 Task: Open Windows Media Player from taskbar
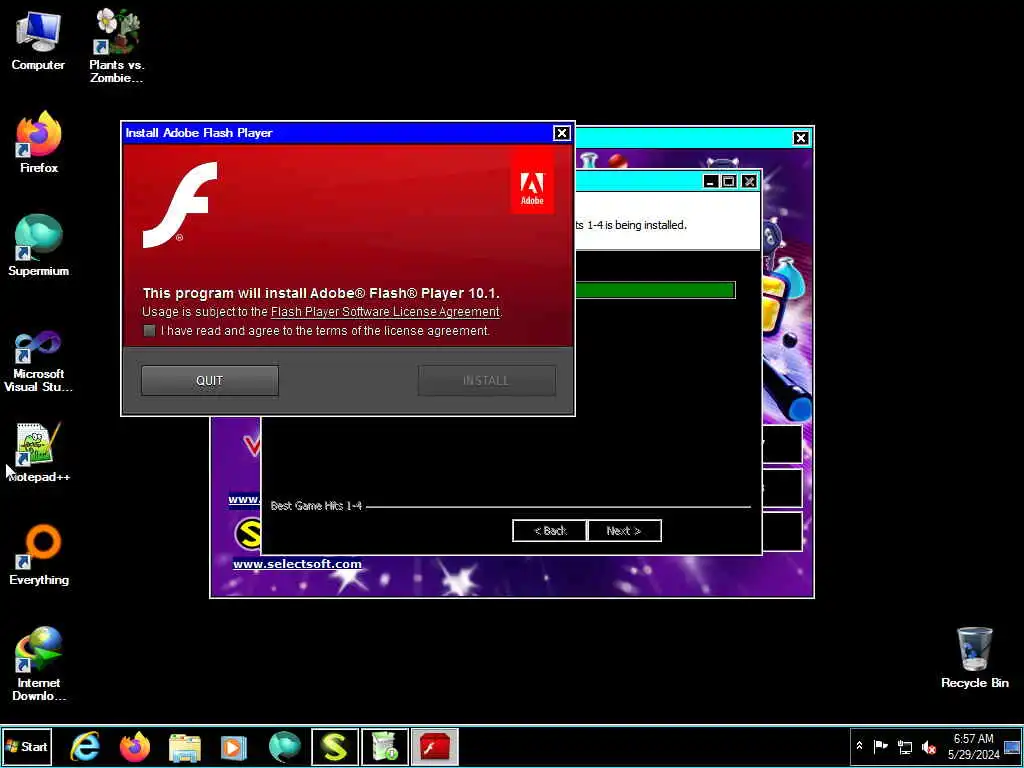pyautogui.click(x=234, y=747)
